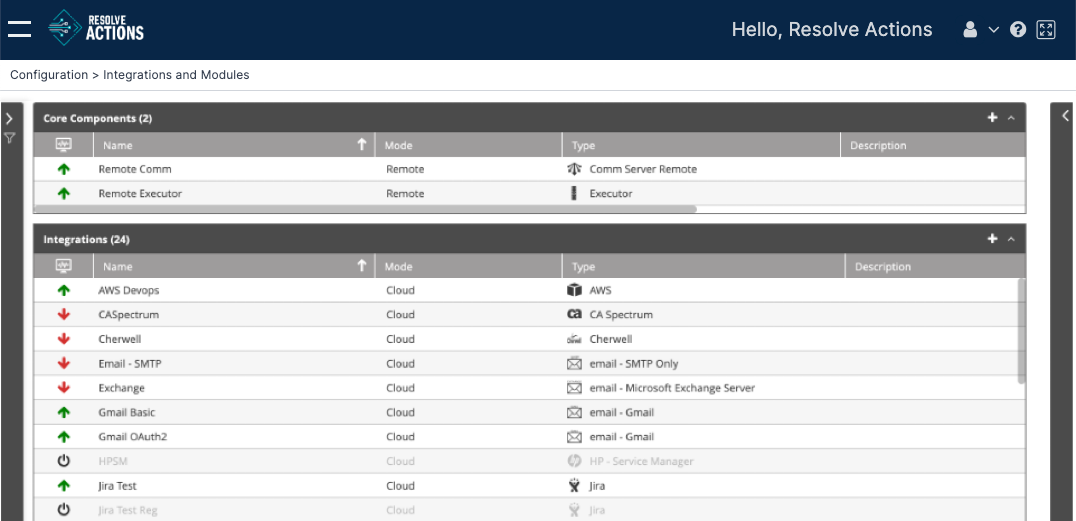Click Email - SMTP down status arrow
Viewport: 1076px width, 521px height.
[64, 364]
